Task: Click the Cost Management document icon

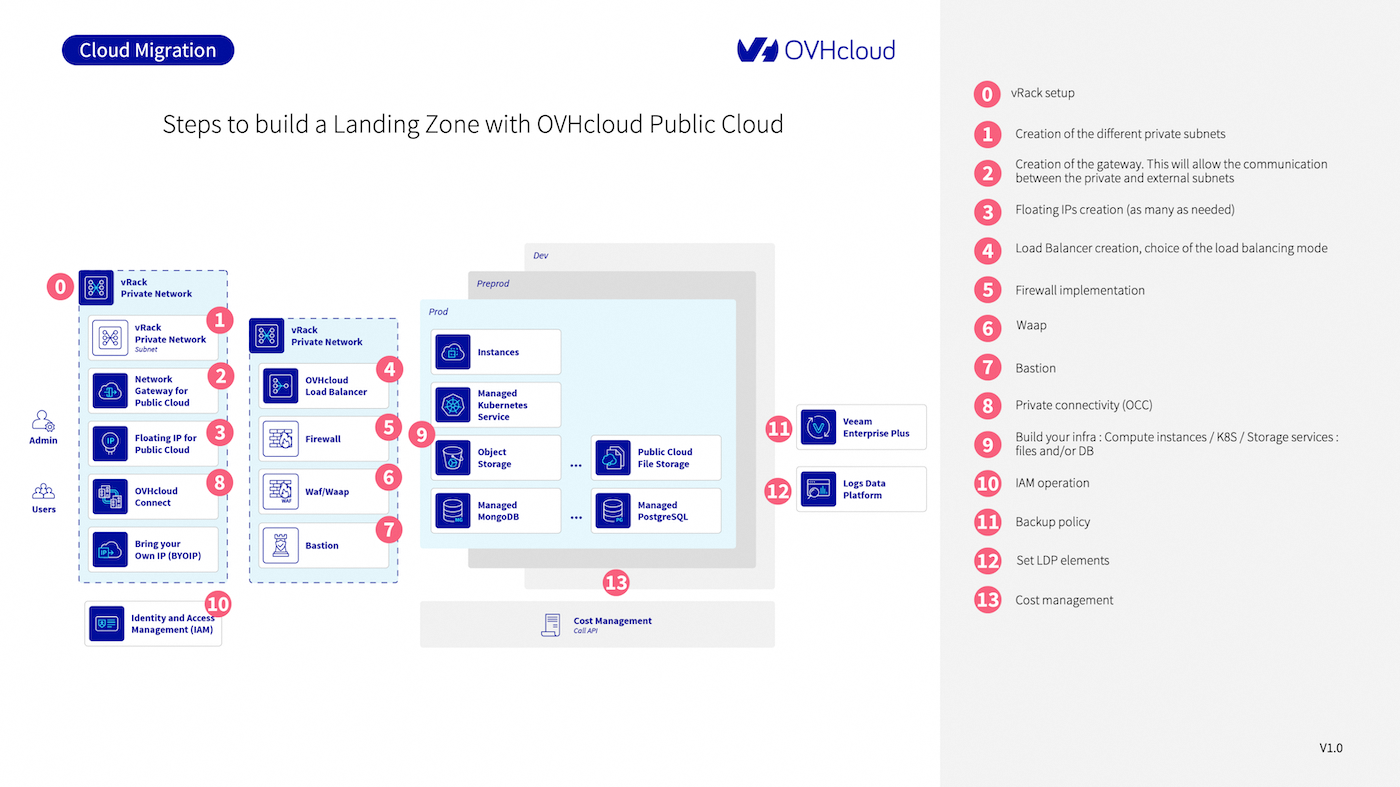Action: click(x=551, y=625)
